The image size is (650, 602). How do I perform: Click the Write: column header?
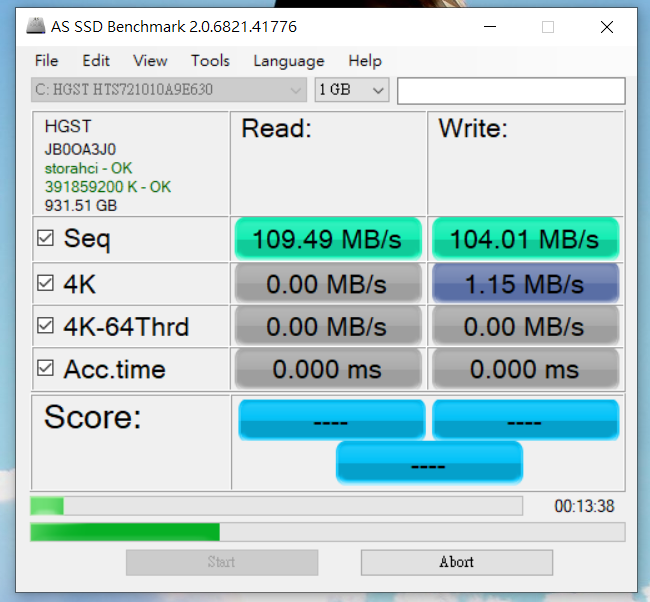click(473, 128)
